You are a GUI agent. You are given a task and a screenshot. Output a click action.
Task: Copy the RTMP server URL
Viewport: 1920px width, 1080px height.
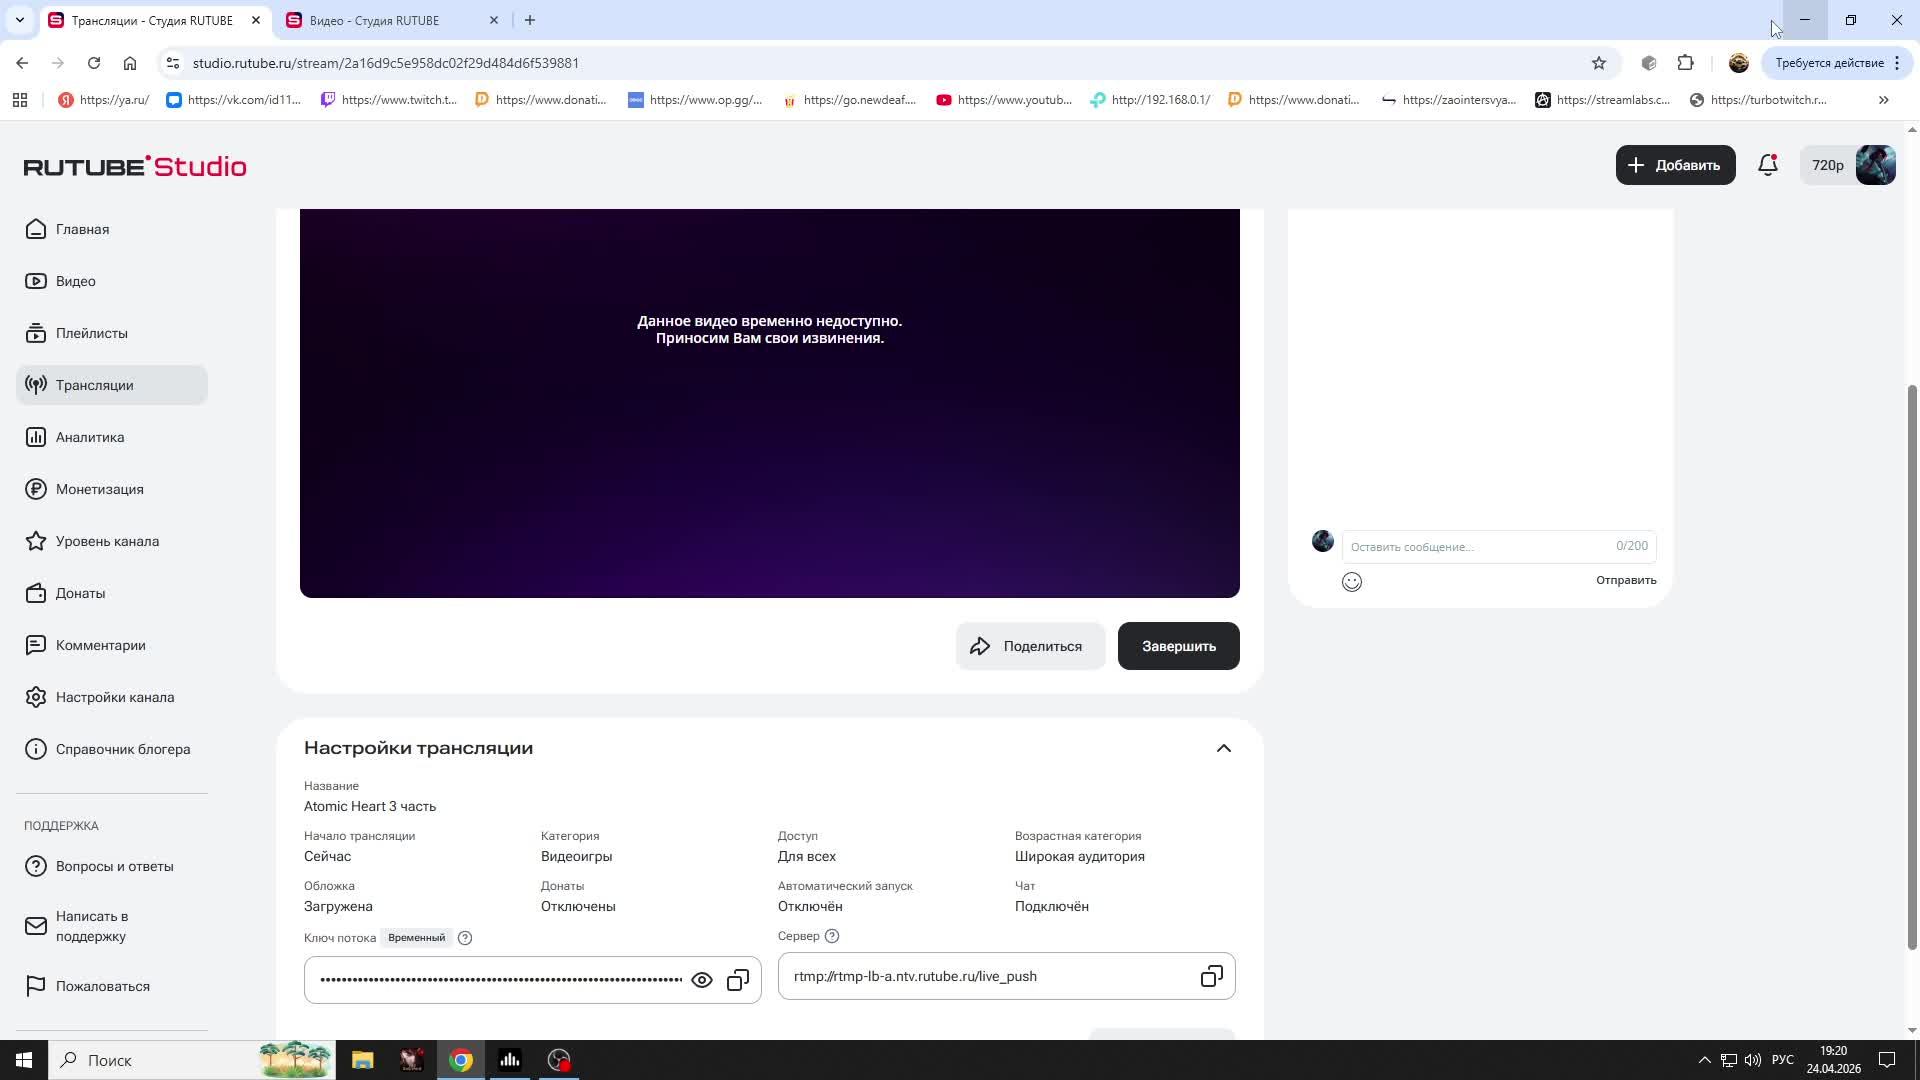coord(1211,976)
